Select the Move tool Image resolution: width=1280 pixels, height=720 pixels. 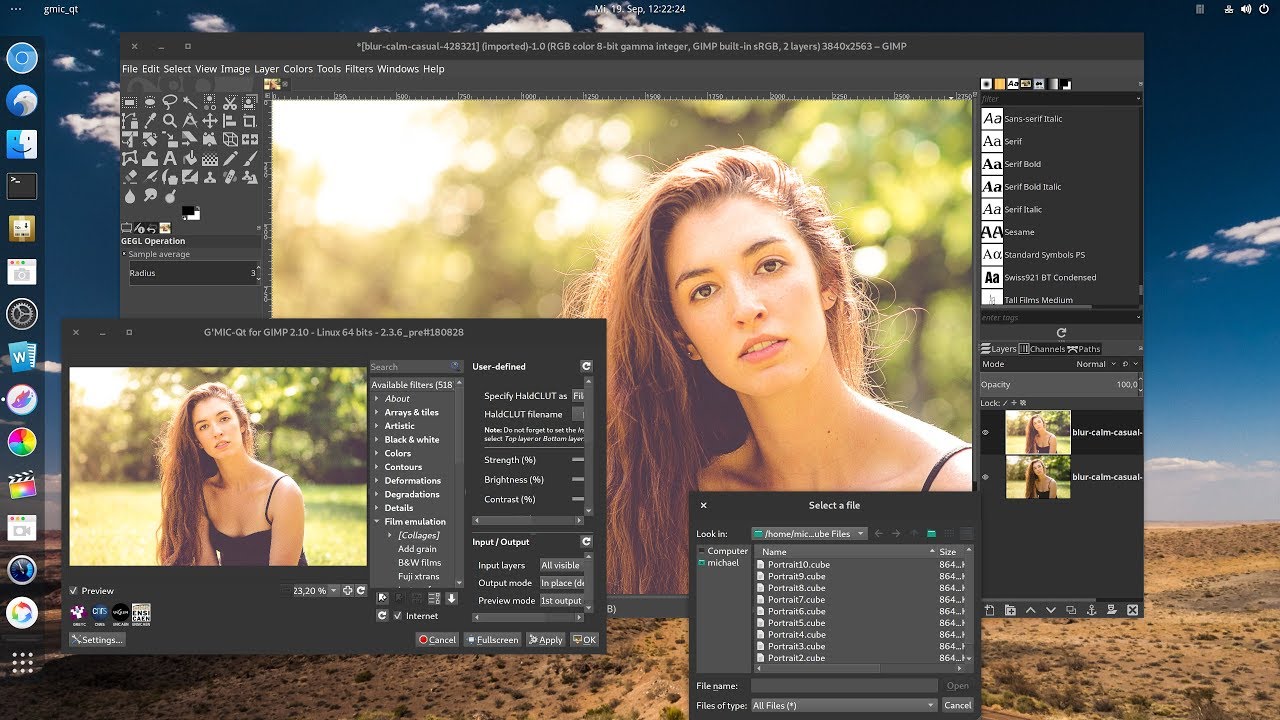tap(210, 121)
